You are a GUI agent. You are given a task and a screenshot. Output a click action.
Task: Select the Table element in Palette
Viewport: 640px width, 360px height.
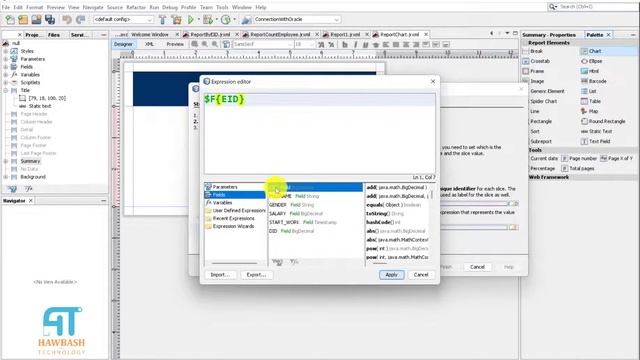(x=591, y=101)
